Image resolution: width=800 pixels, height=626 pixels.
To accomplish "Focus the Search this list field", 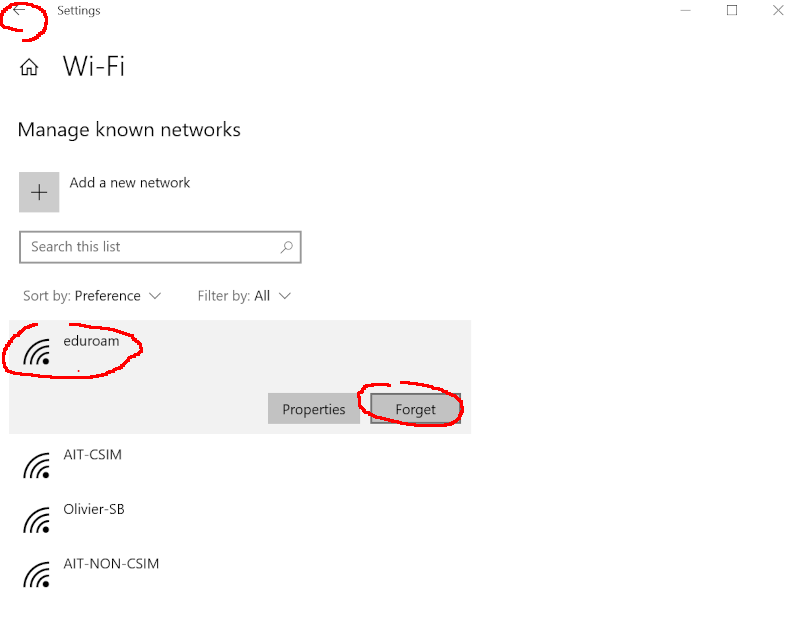I will pos(160,247).
